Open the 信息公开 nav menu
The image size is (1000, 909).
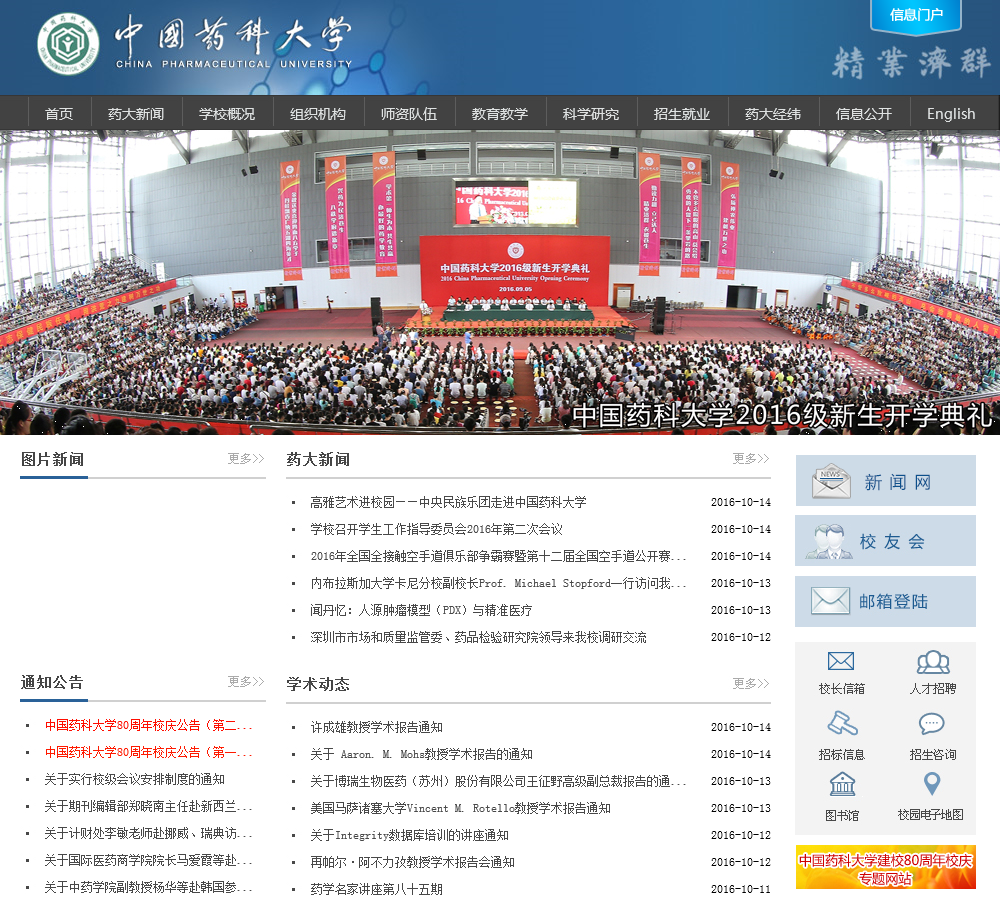[x=864, y=114]
